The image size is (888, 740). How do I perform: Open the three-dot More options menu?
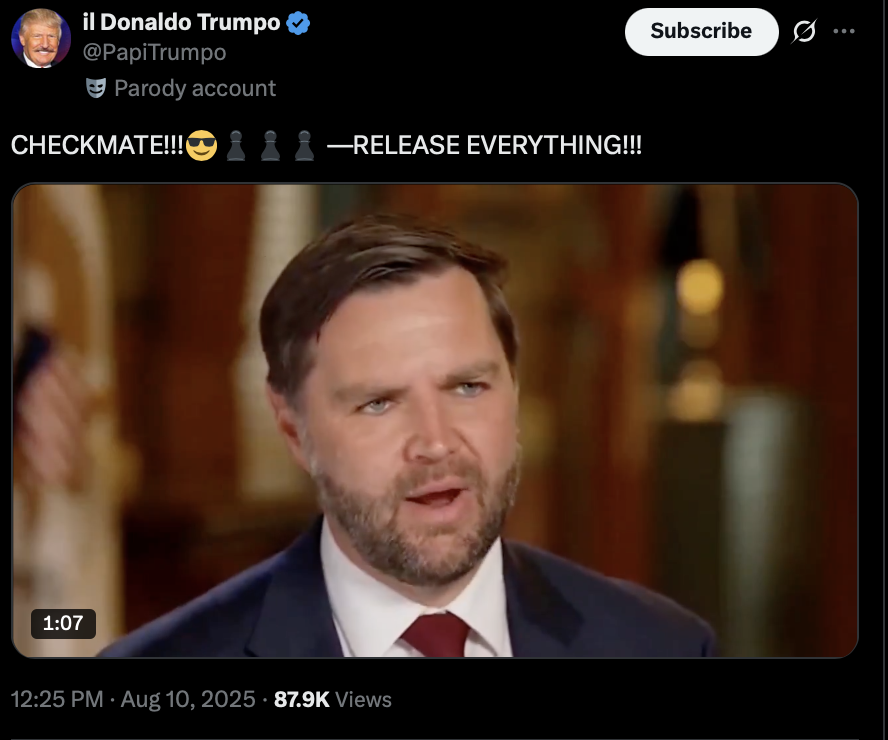click(844, 31)
